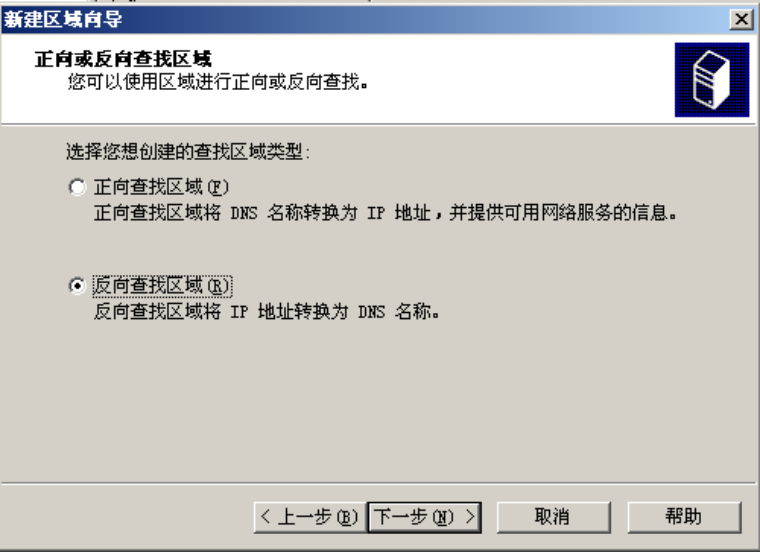Click the 正向或反向查找区域 heading text
Screen dimensions: 760x552
[x=123, y=59]
